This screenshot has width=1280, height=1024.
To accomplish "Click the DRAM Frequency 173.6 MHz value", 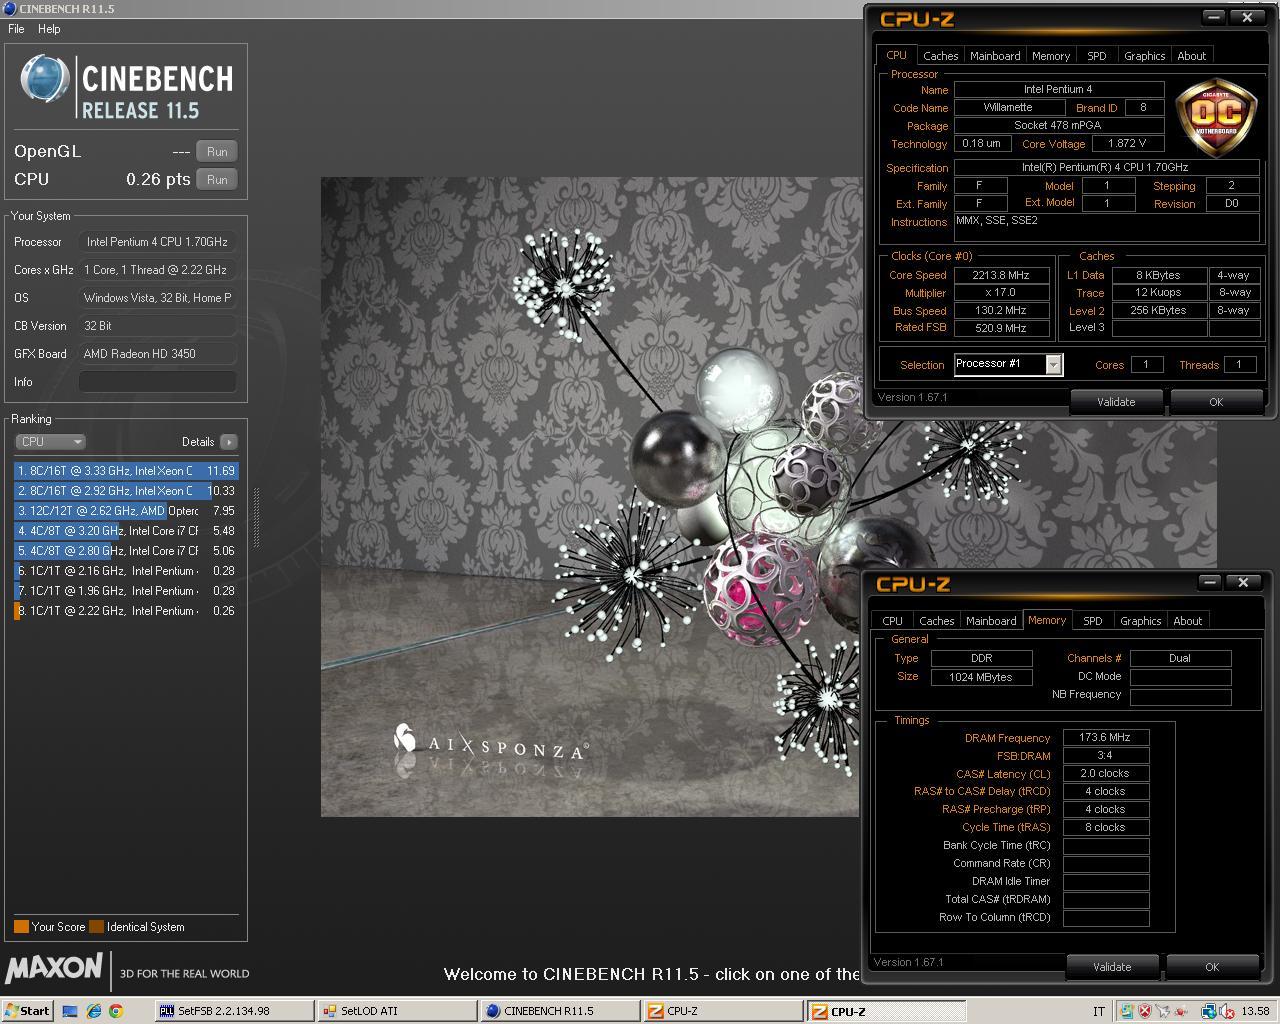I will 1105,737.
